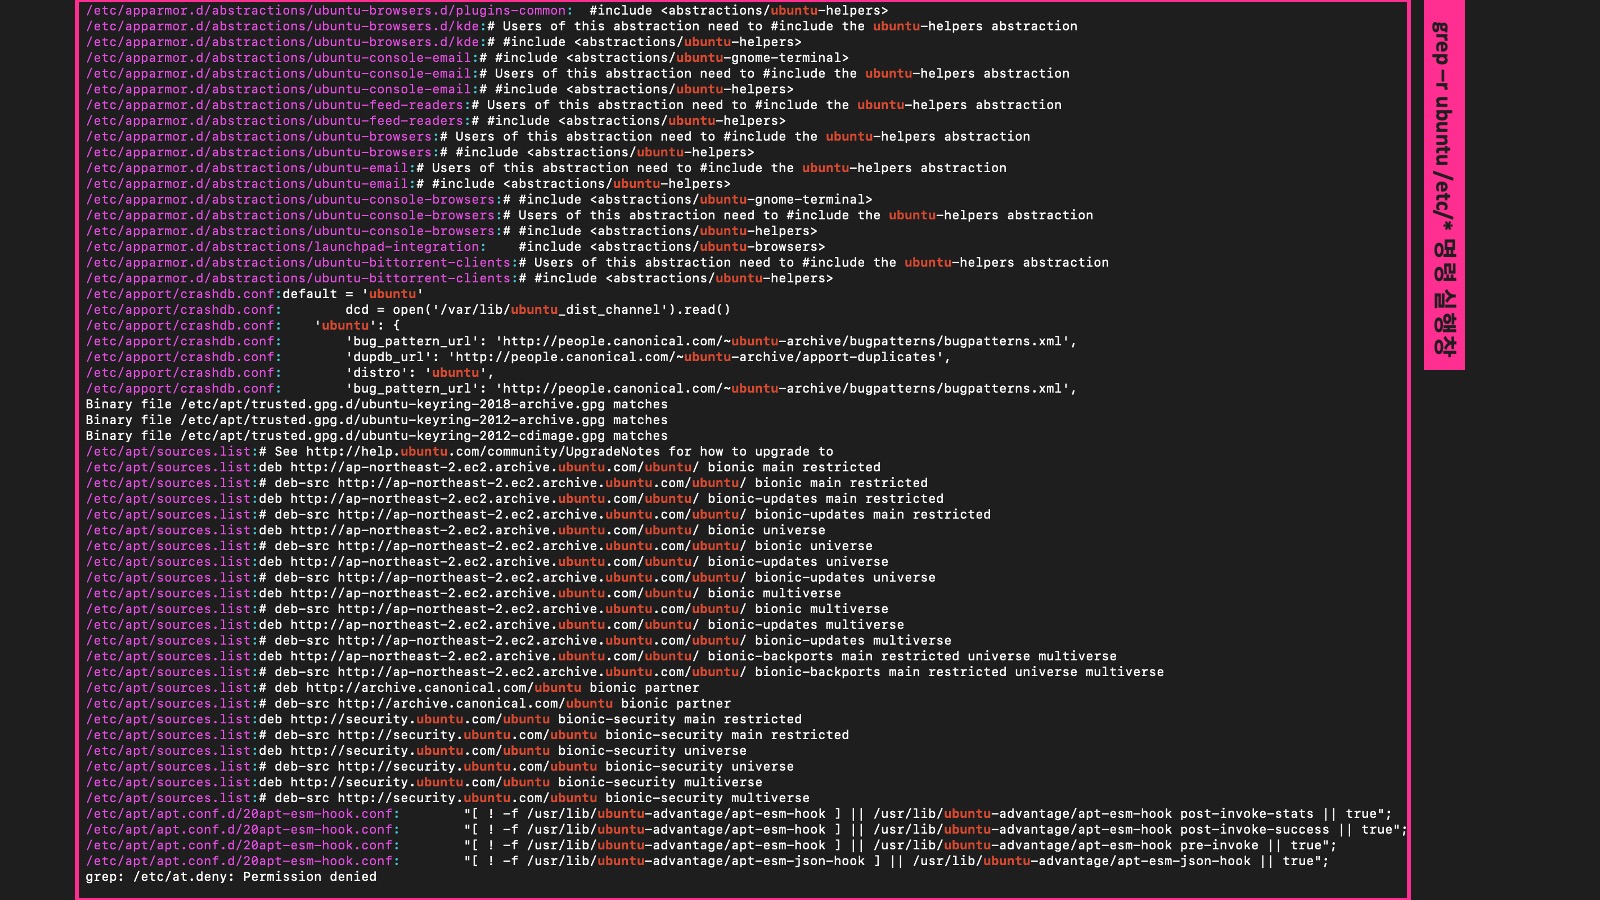Click 20apt-esm-hook.conf 'apt-esm-json-hook' line

point(707,861)
